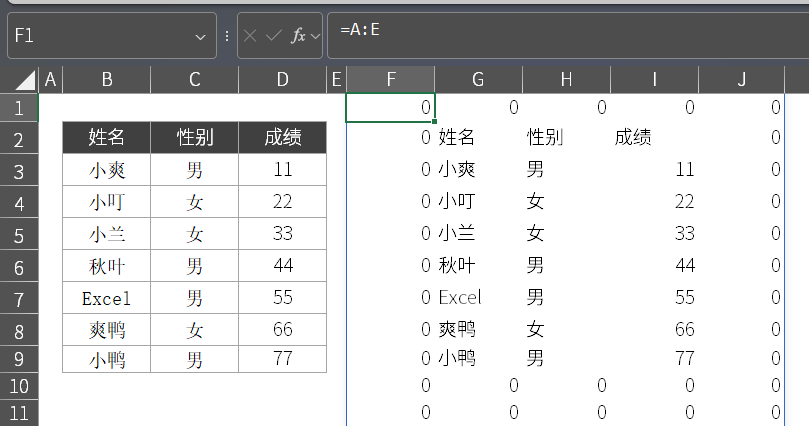Image resolution: width=809 pixels, height=426 pixels.
Task: Click score 11 in column D
Action: pyautogui.click(x=282, y=170)
